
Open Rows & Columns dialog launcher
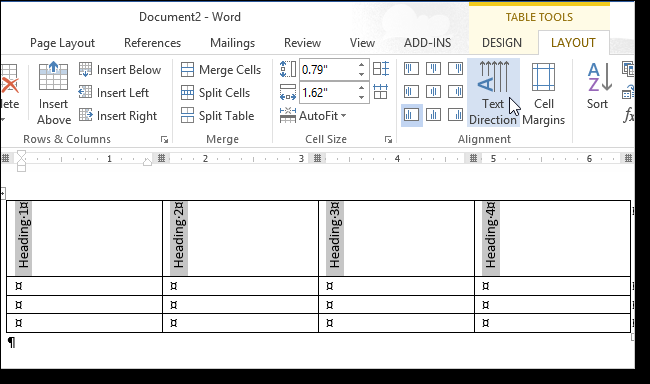coord(164,140)
